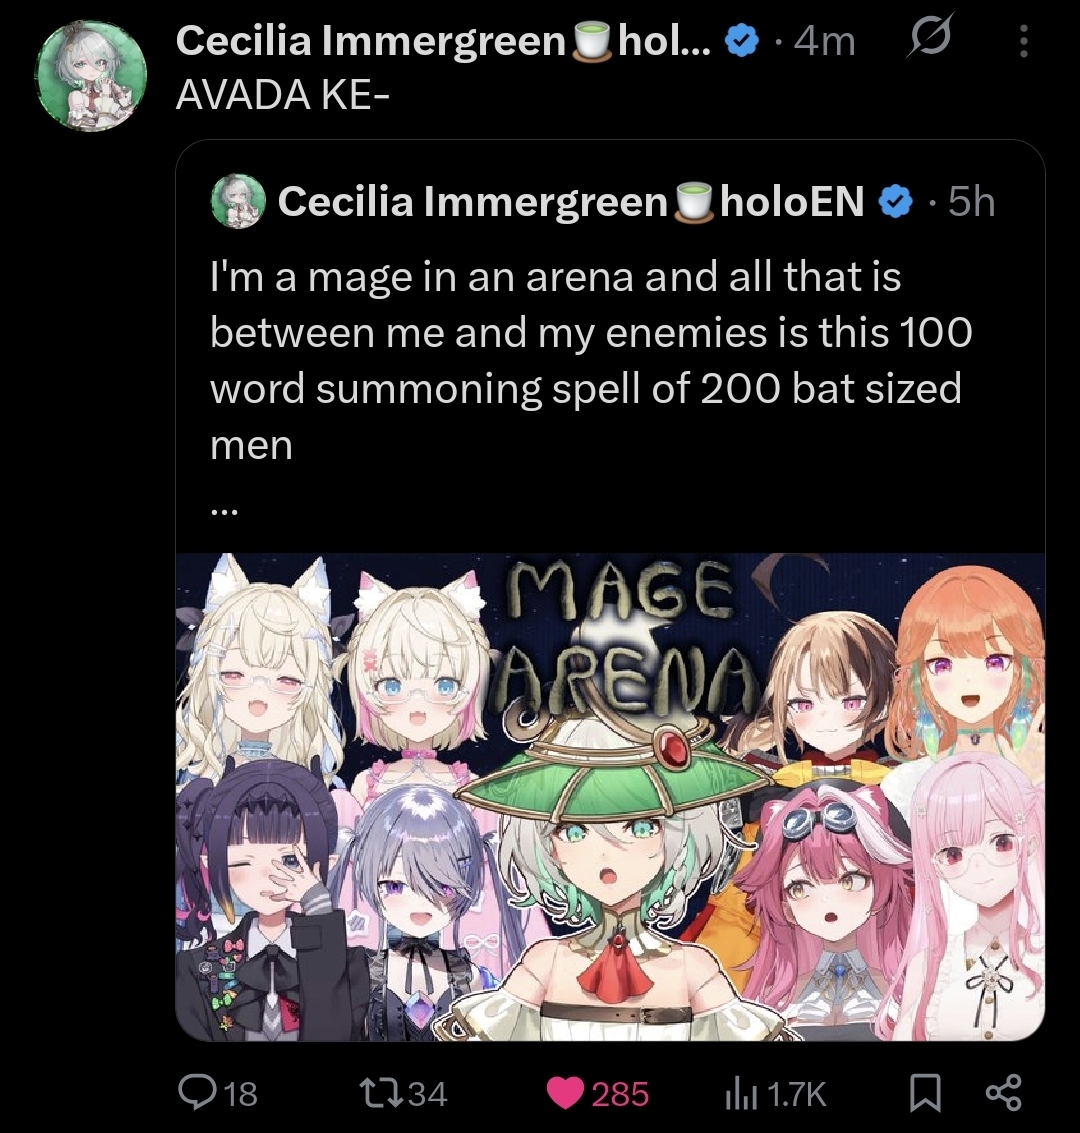This screenshot has width=1080, height=1133.
Task: Open the quoted author name ending in holoEN
Action: tap(571, 201)
